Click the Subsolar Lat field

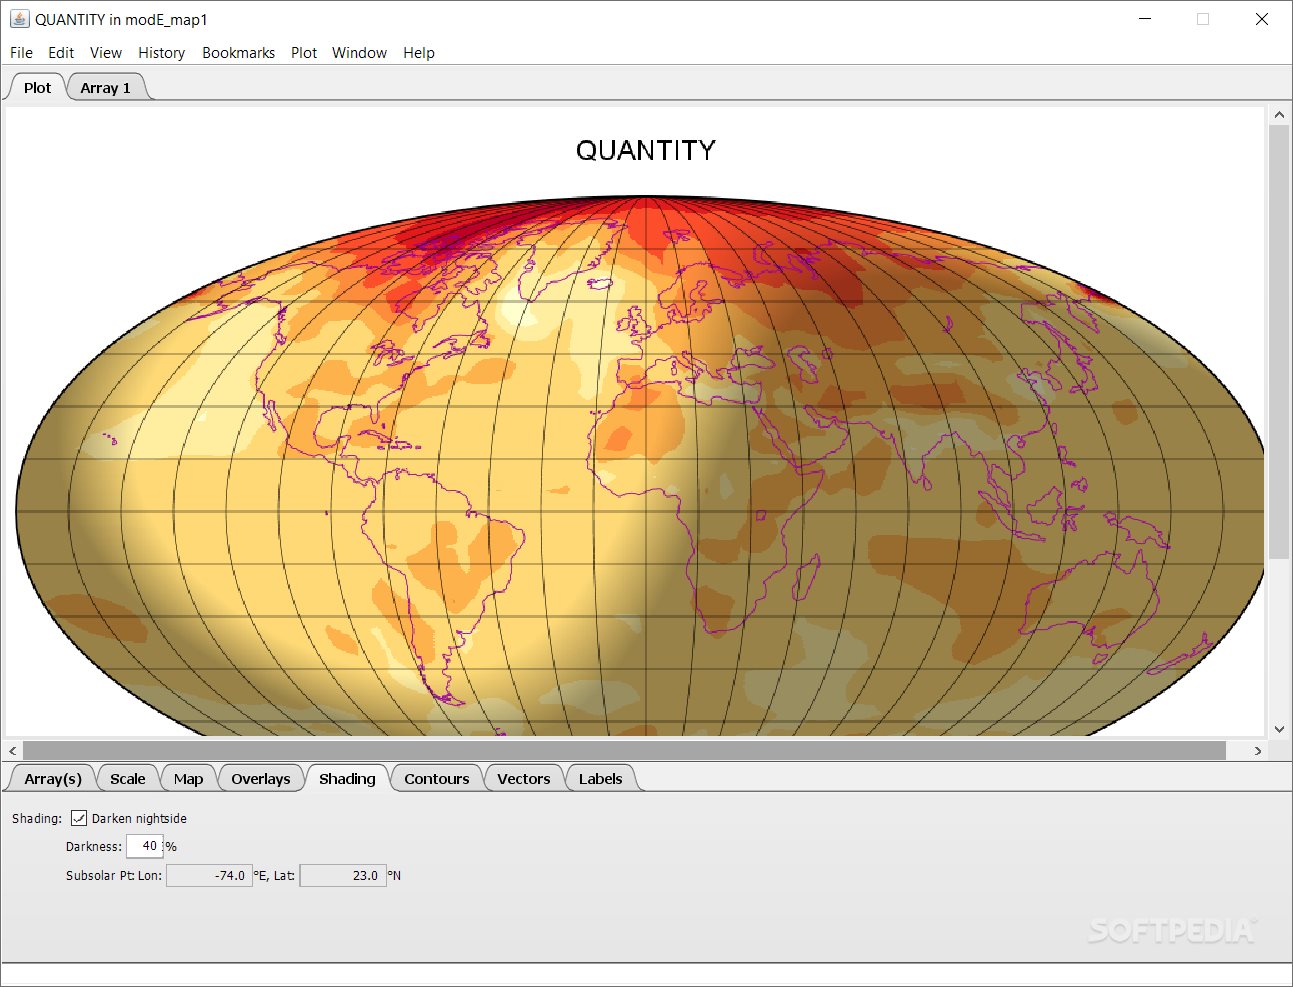(x=343, y=875)
